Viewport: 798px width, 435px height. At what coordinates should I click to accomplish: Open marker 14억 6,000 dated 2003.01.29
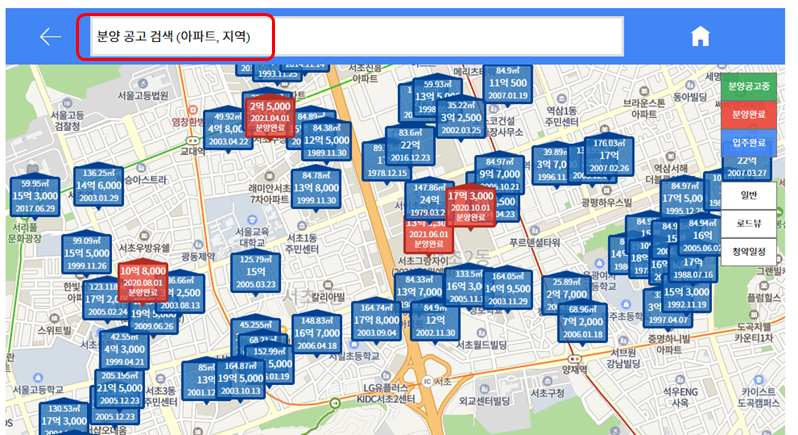coord(98,186)
